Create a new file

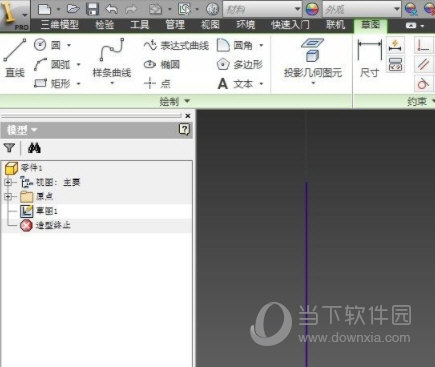[x=44, y=9]
